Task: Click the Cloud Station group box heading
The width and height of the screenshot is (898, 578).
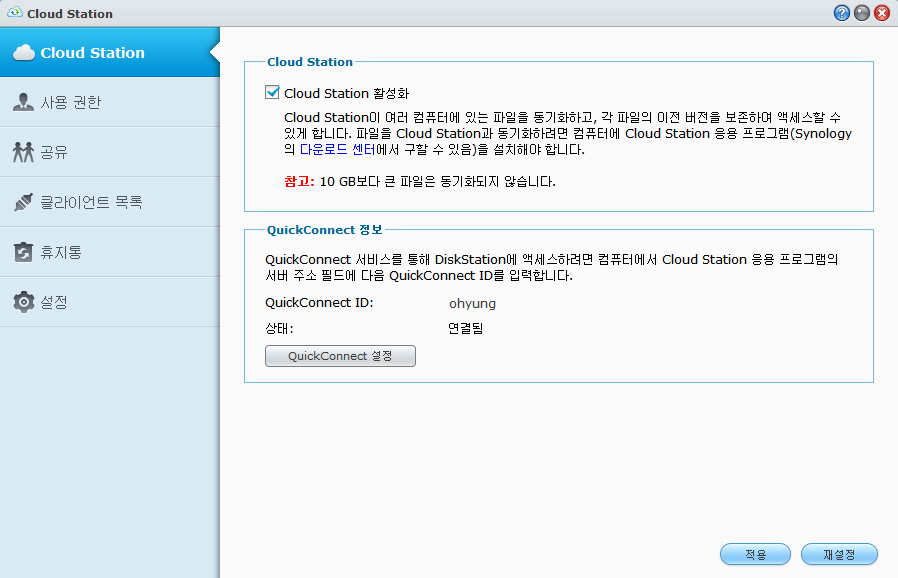Action: coord(310,62)
